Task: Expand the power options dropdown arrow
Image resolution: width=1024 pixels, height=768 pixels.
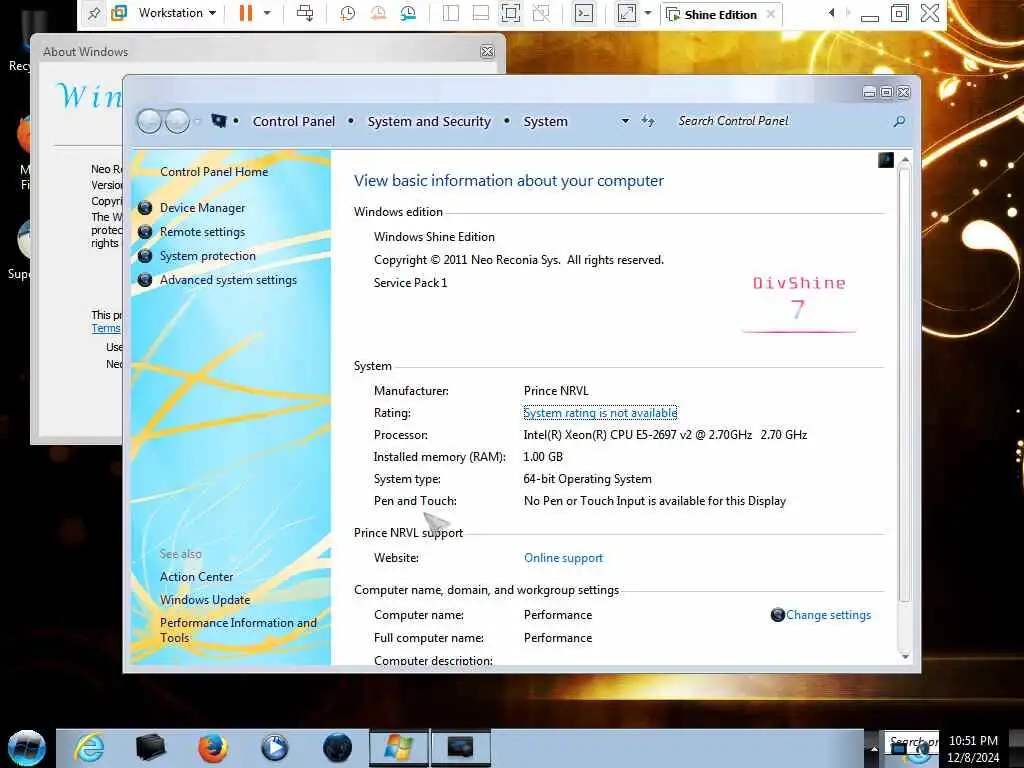Action: (x=267, y=13)
